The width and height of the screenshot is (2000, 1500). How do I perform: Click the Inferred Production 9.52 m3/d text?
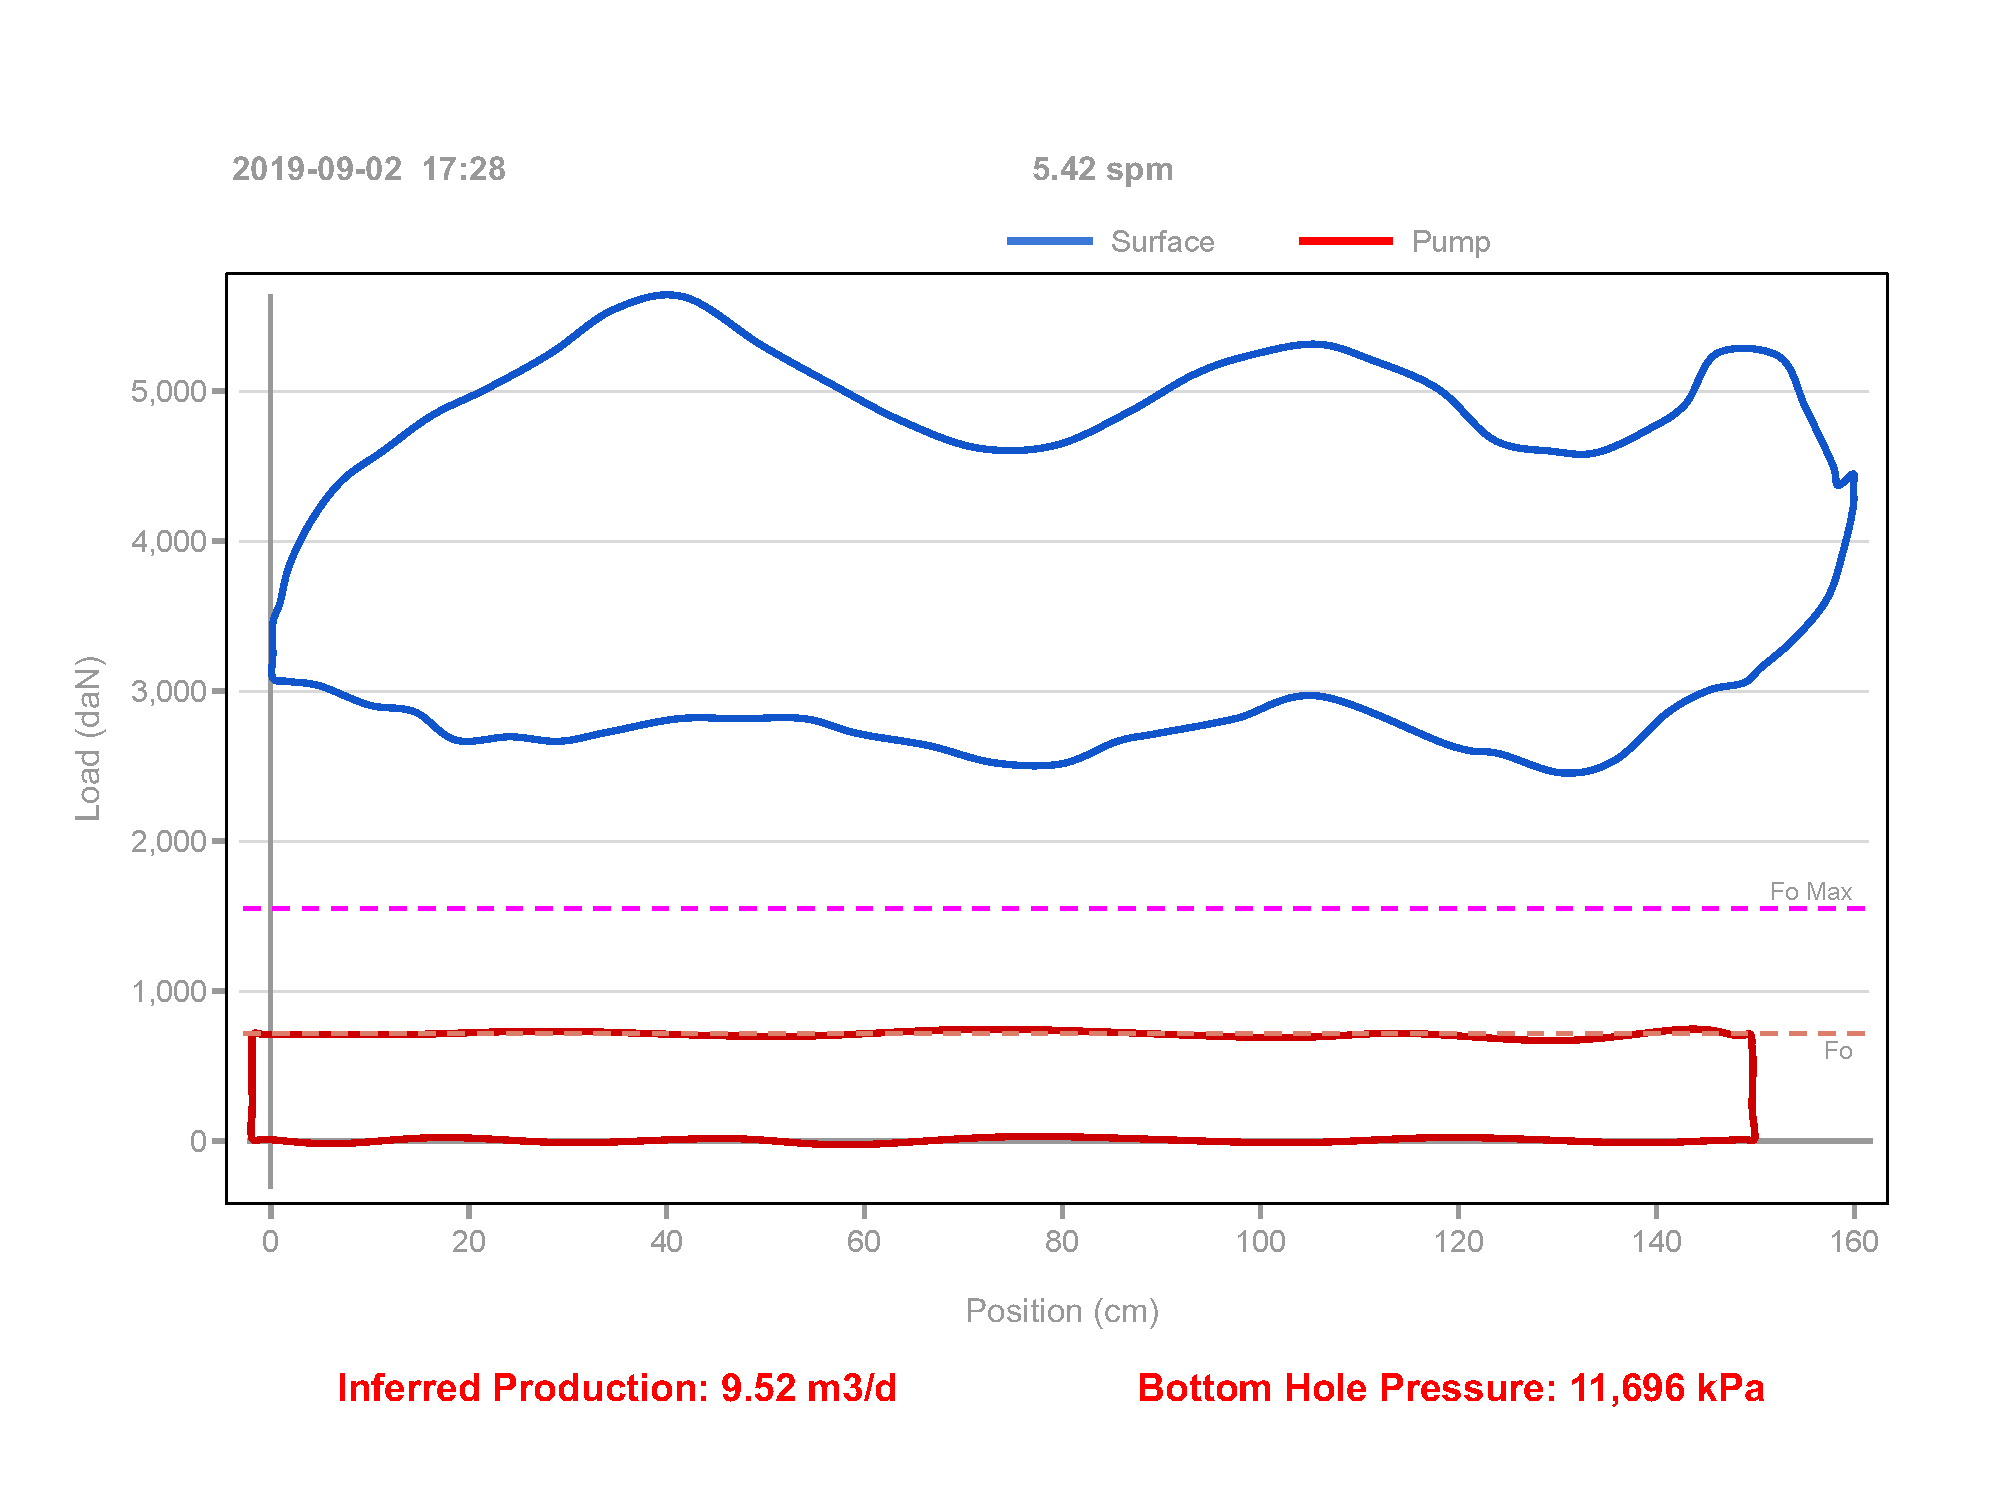[617, 1388]
